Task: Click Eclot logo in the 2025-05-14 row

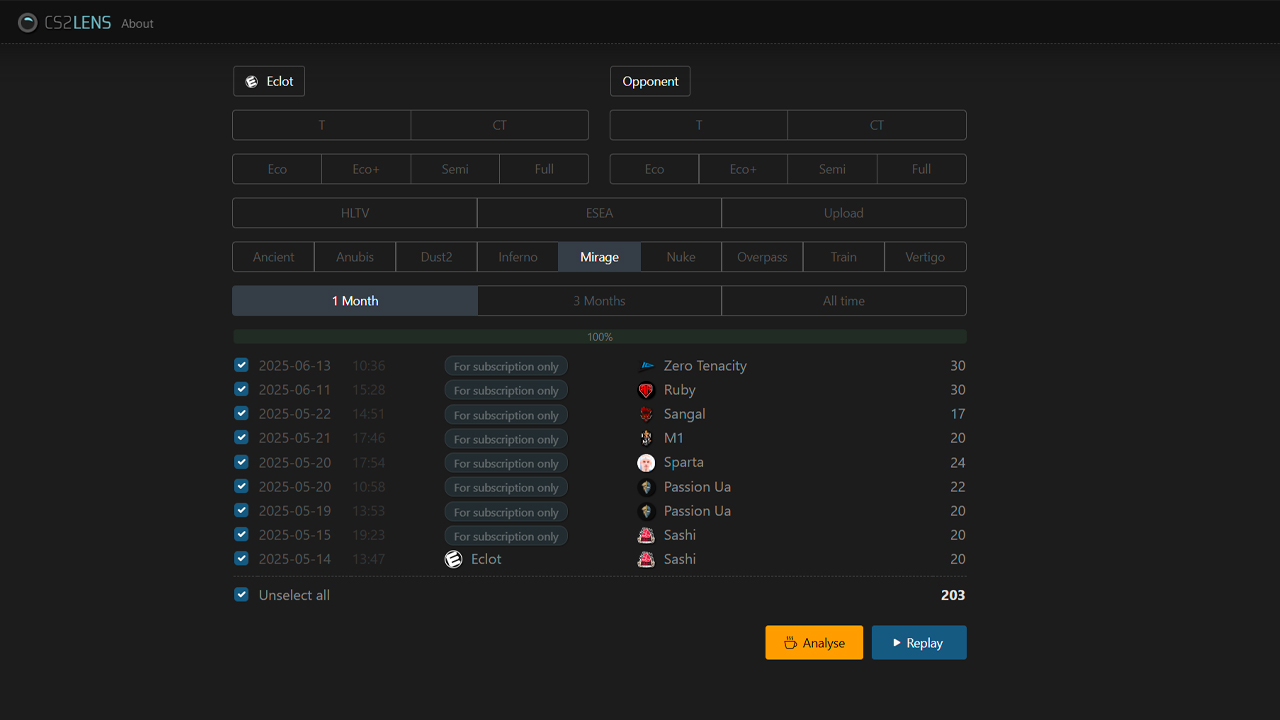Action: pos(454,559)
